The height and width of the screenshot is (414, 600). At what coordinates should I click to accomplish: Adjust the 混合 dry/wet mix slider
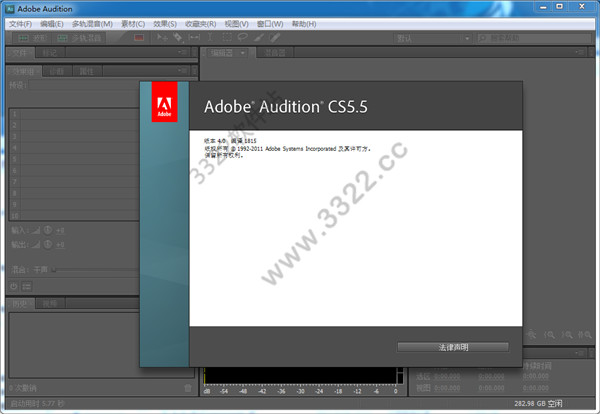coord(96,270)
